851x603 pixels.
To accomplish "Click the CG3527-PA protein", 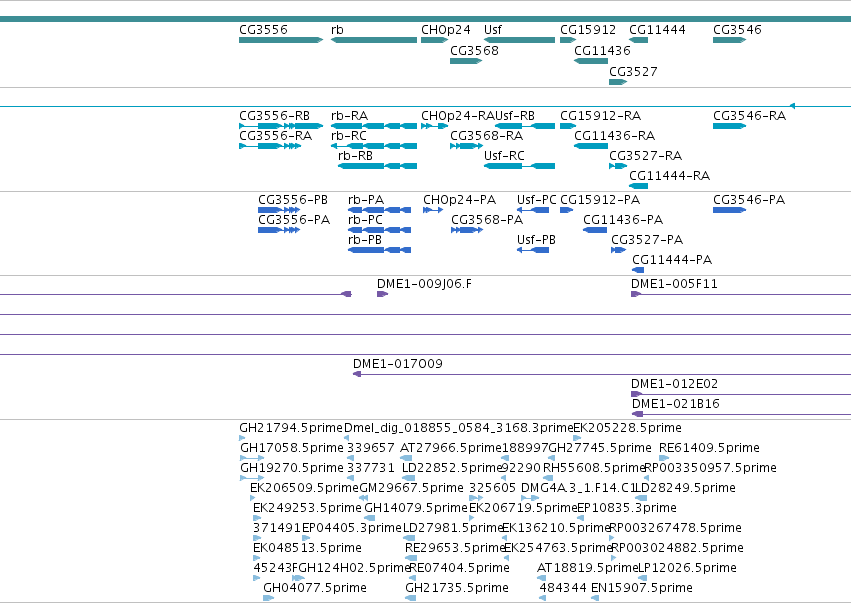I will [x=618, y=250].
